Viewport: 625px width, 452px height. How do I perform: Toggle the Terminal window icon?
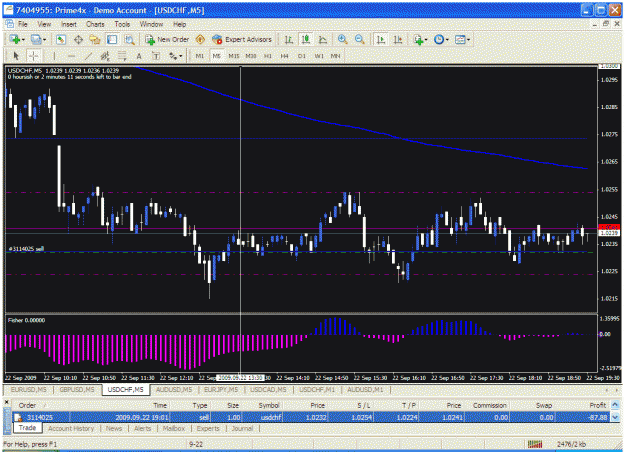coord(112,39)
